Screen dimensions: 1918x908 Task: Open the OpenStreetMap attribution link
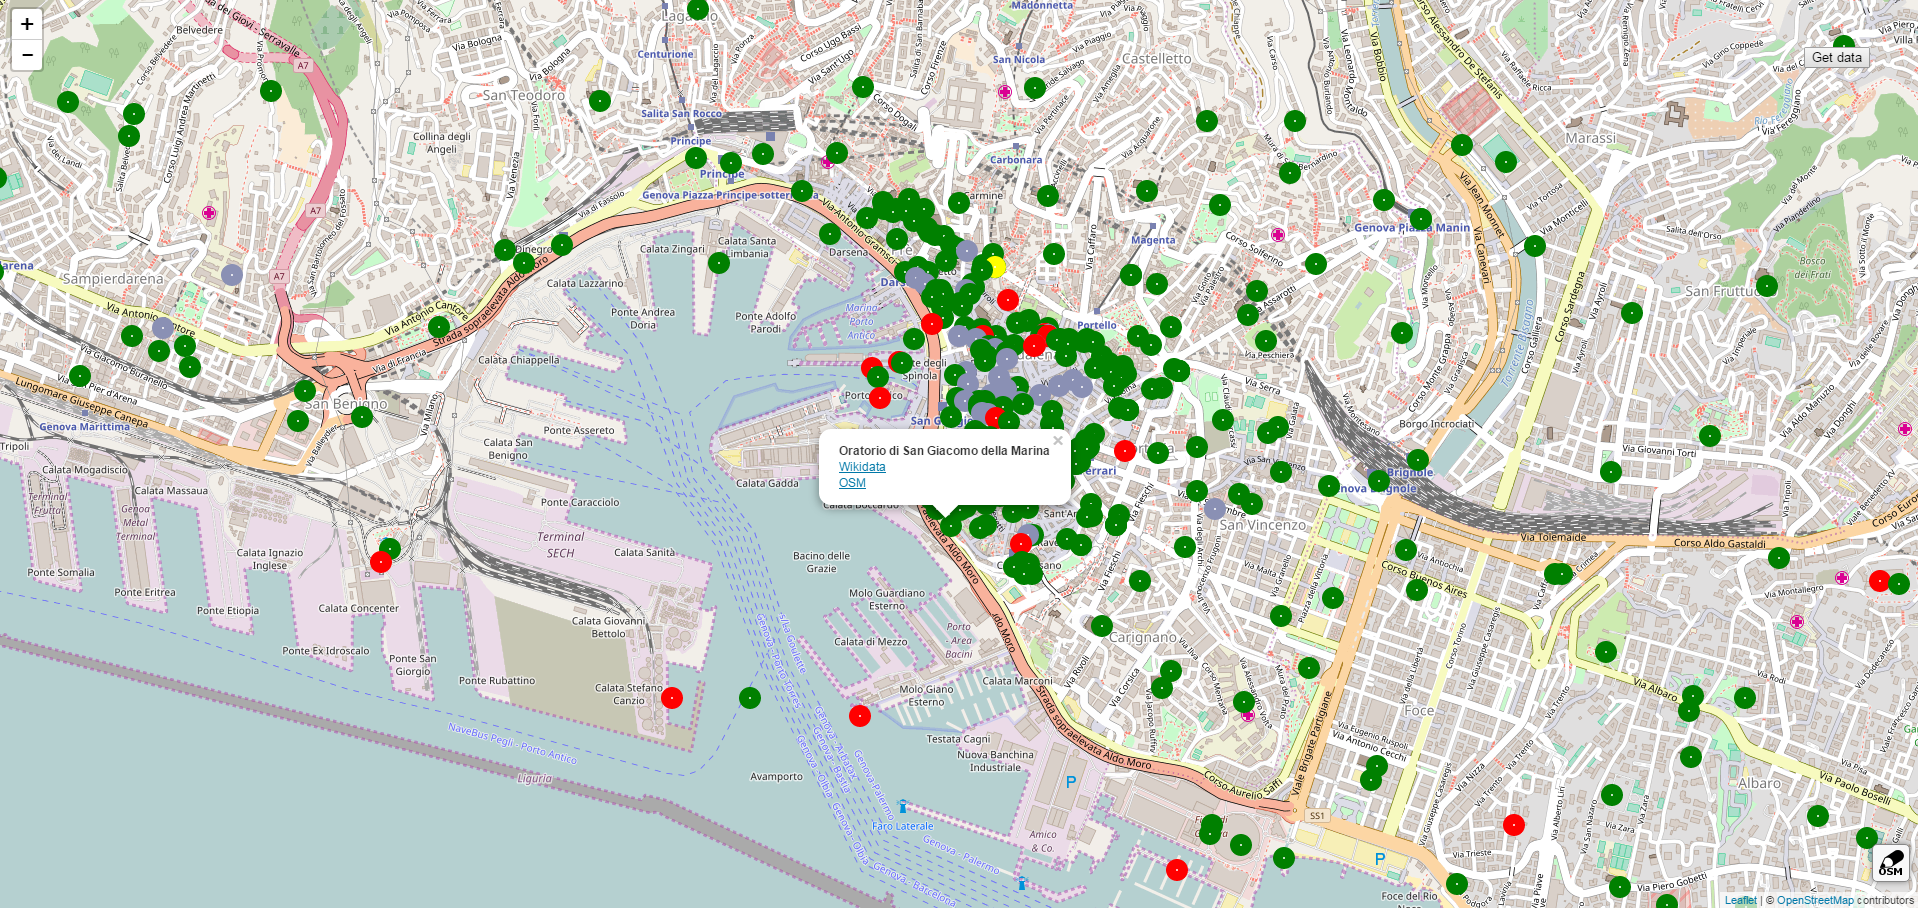[1814, 900]
